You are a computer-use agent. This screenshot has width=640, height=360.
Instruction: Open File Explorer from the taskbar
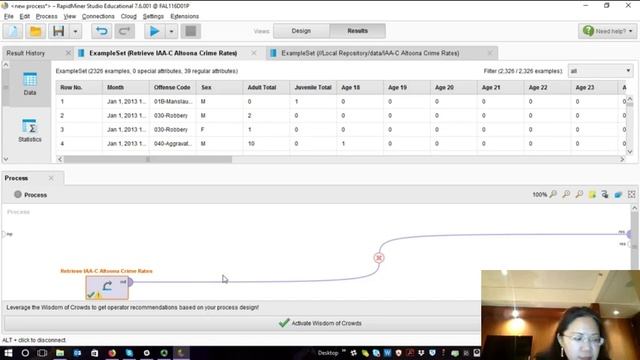click(x=60, y=353)
